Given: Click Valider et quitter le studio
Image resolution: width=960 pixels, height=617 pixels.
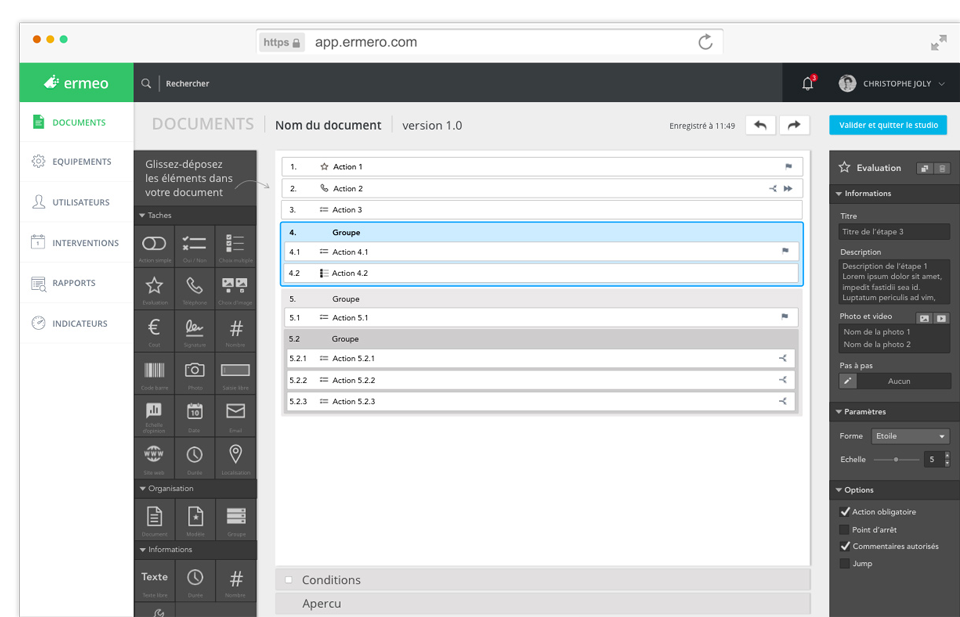Looking at the screenshot, I should click(887, 125).
